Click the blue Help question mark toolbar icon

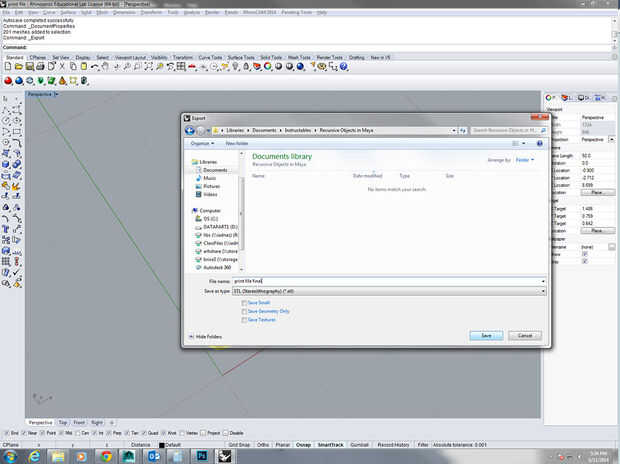344,66
